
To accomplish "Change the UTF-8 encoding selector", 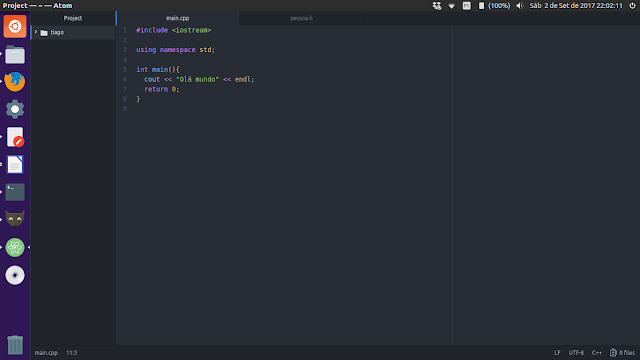I will 576,353.
